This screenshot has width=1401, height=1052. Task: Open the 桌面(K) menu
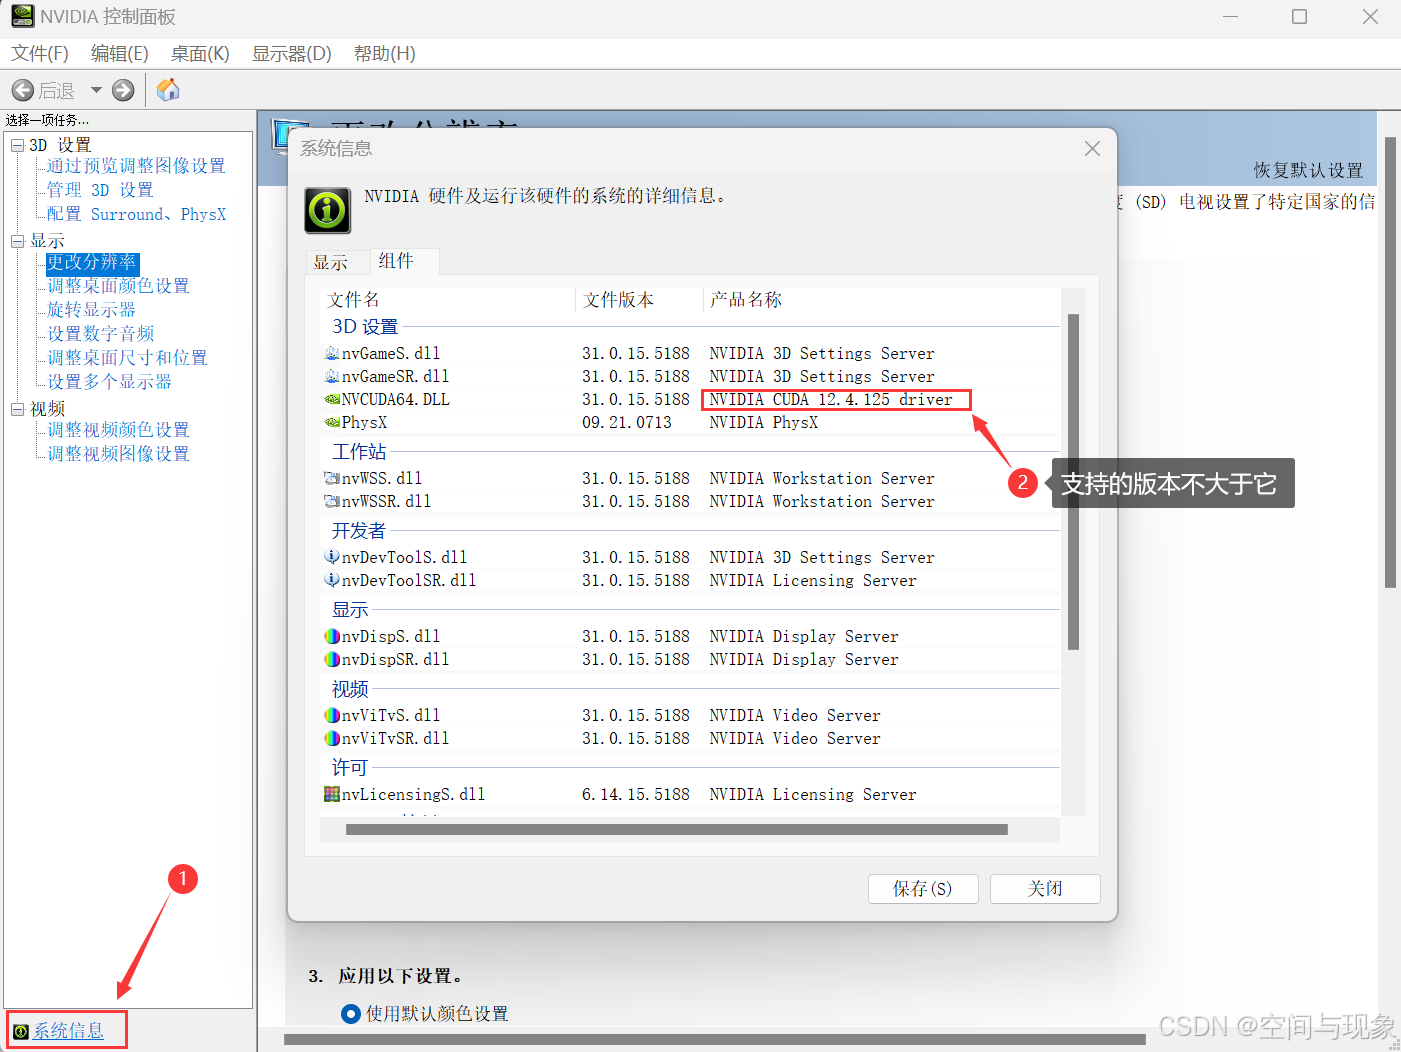point(200,54)
